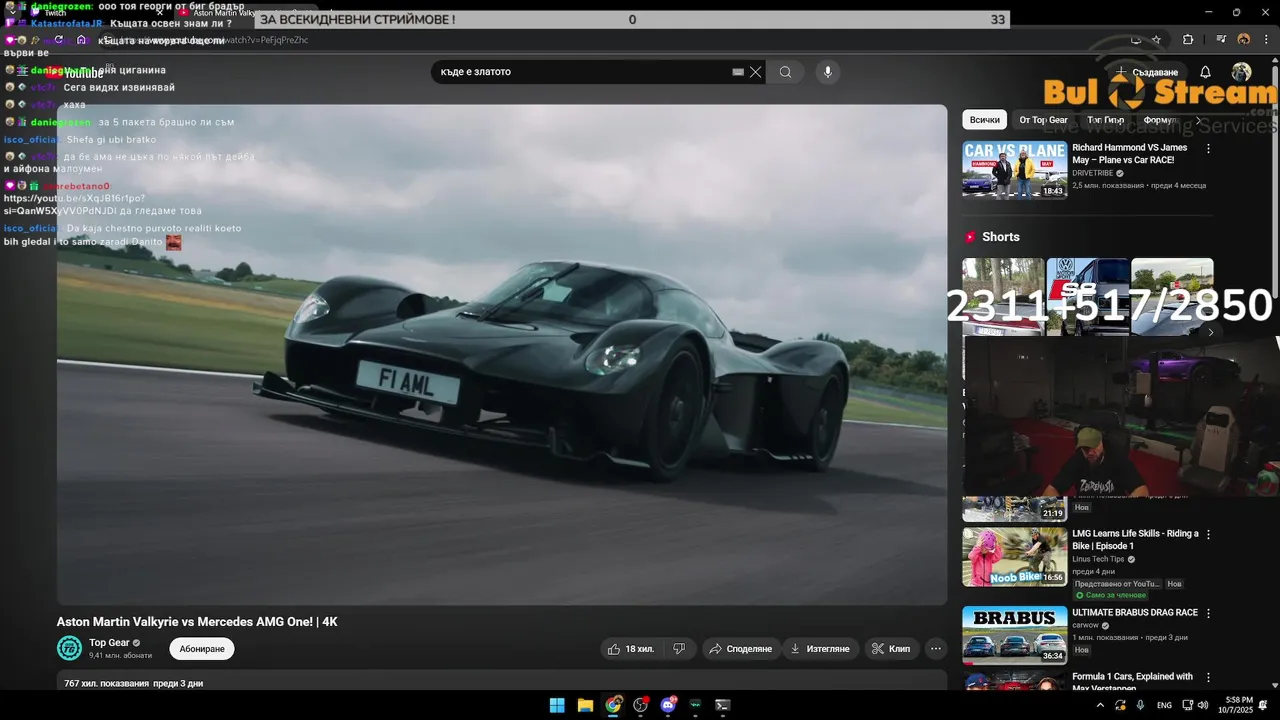This screenshot has width=1280, height=720.
Task: Click the YouTube logo home link
Action: coord(75,73)
